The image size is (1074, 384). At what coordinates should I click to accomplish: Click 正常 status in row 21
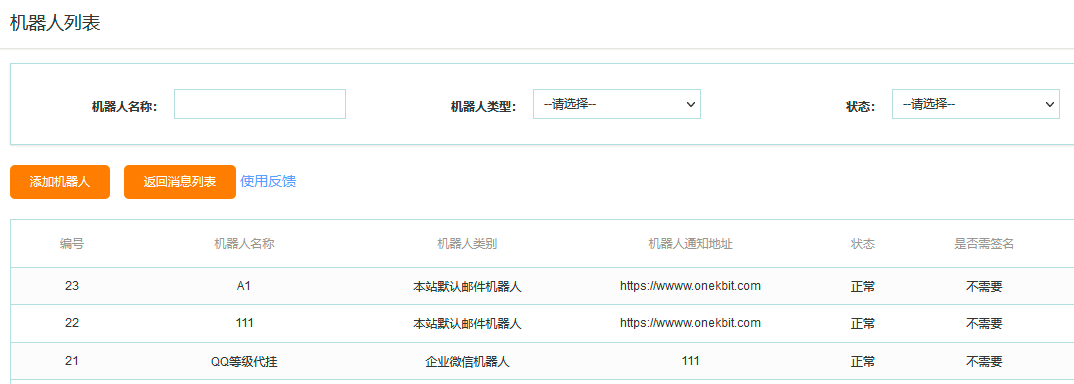863,361
